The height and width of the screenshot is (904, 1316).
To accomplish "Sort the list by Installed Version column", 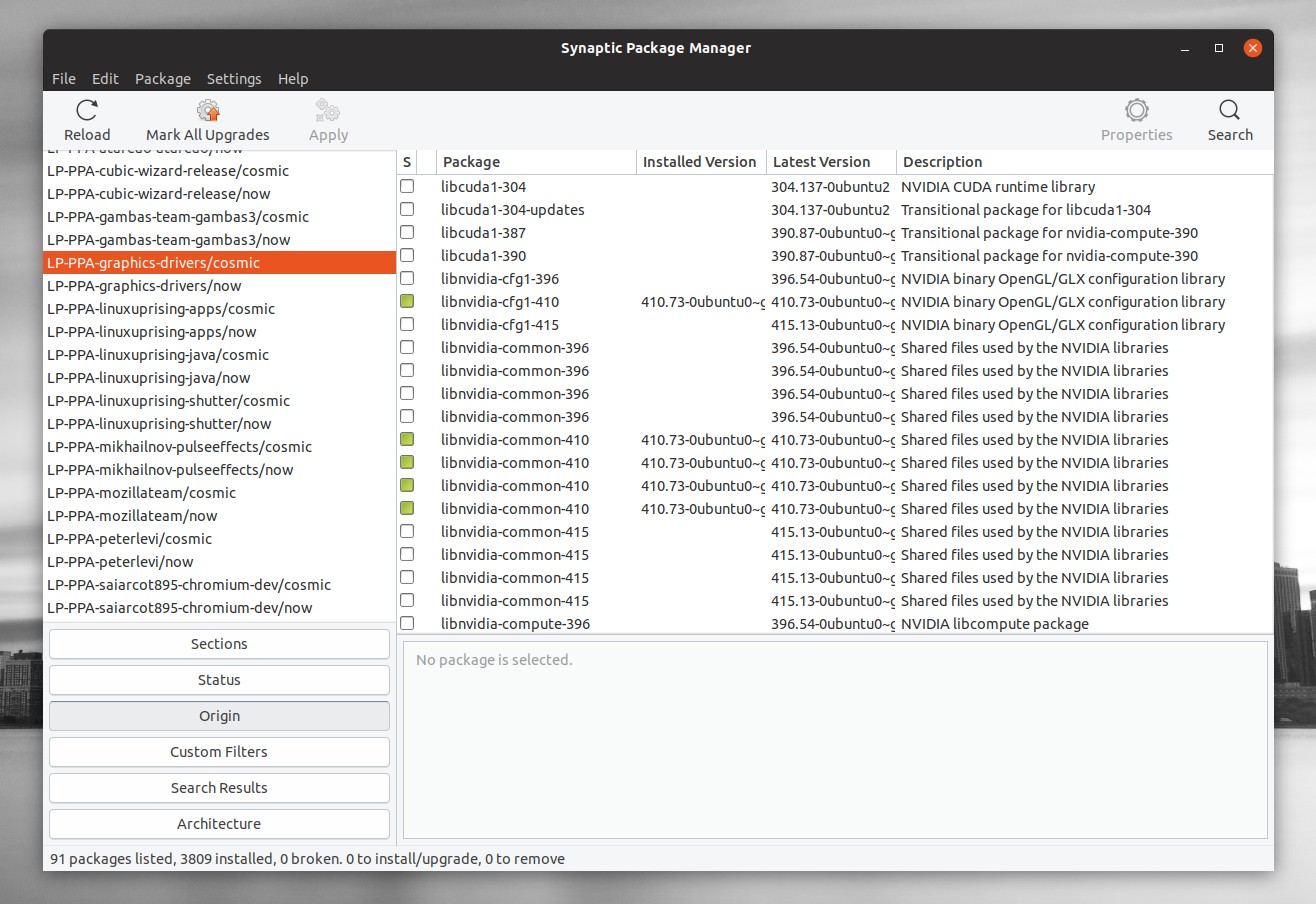I will (x=698, y=161).
